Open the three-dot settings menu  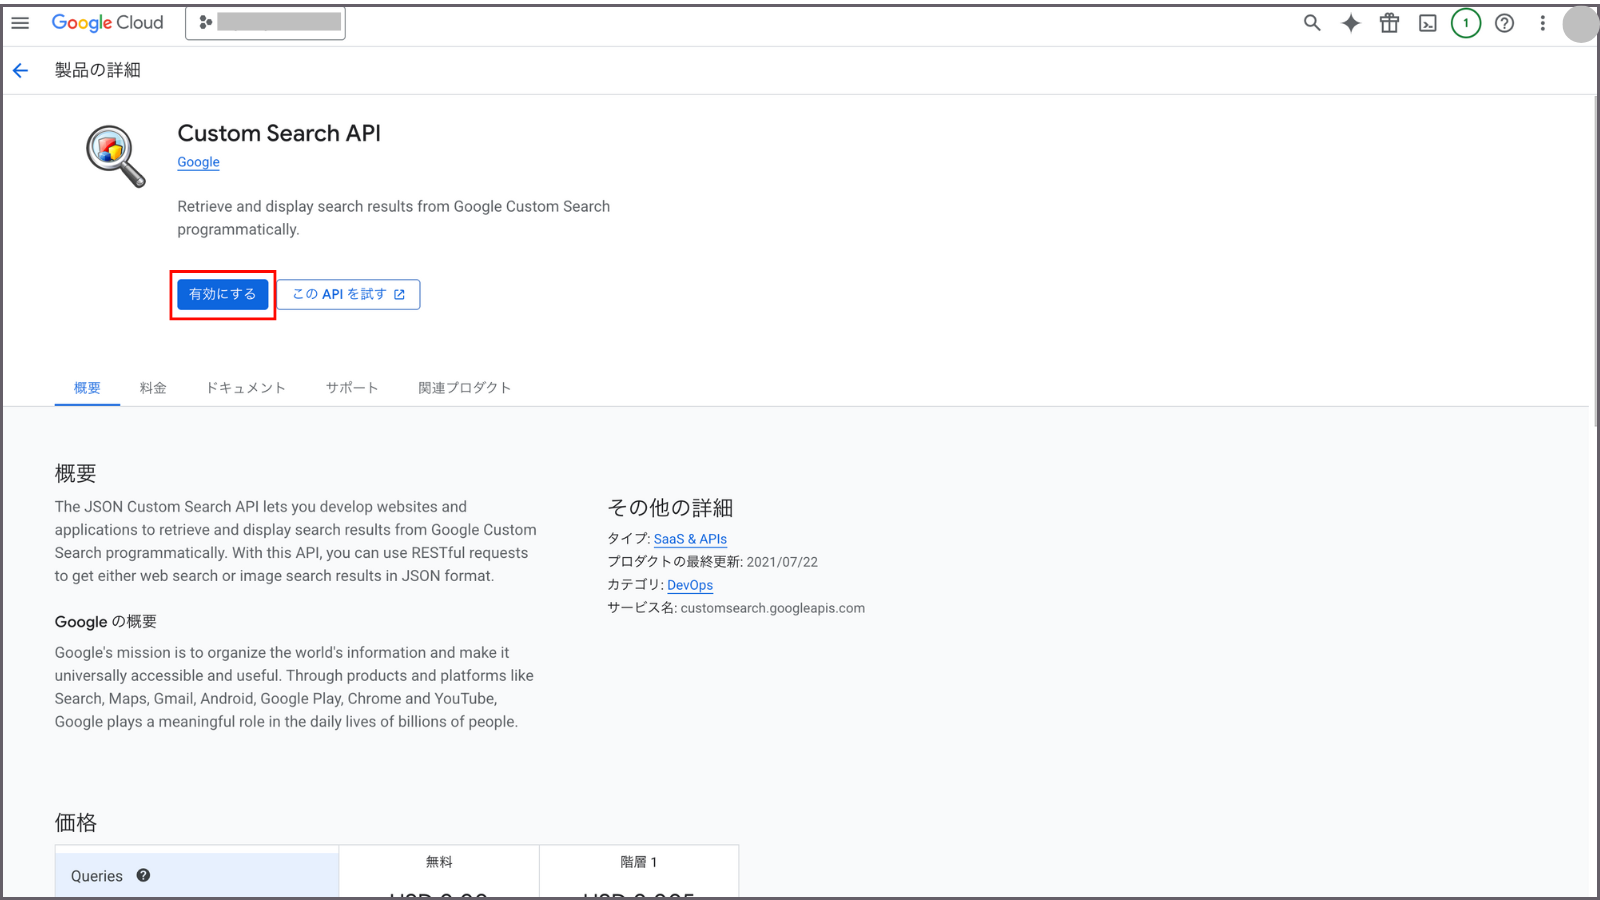[x=1542, y=23]
